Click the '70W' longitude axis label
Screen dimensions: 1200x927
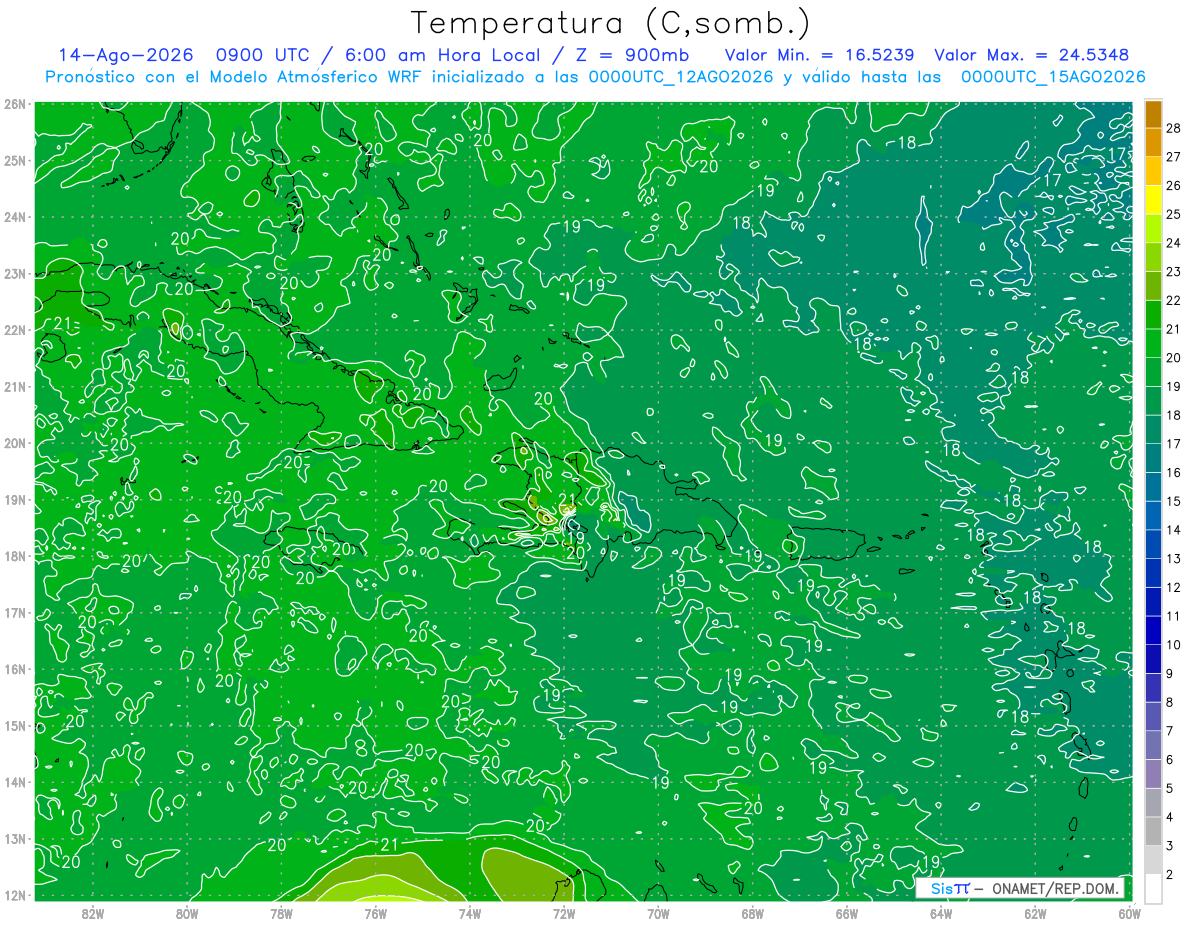tap(658, 913)
